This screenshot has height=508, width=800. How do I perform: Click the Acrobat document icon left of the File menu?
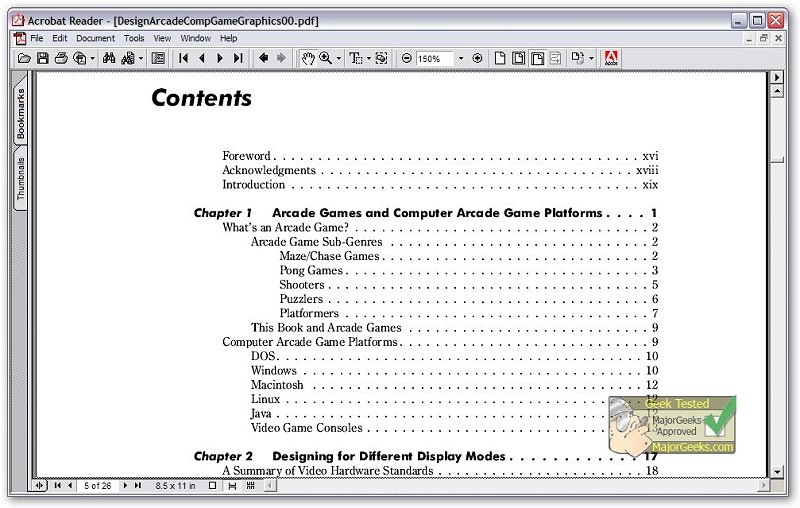20,38
